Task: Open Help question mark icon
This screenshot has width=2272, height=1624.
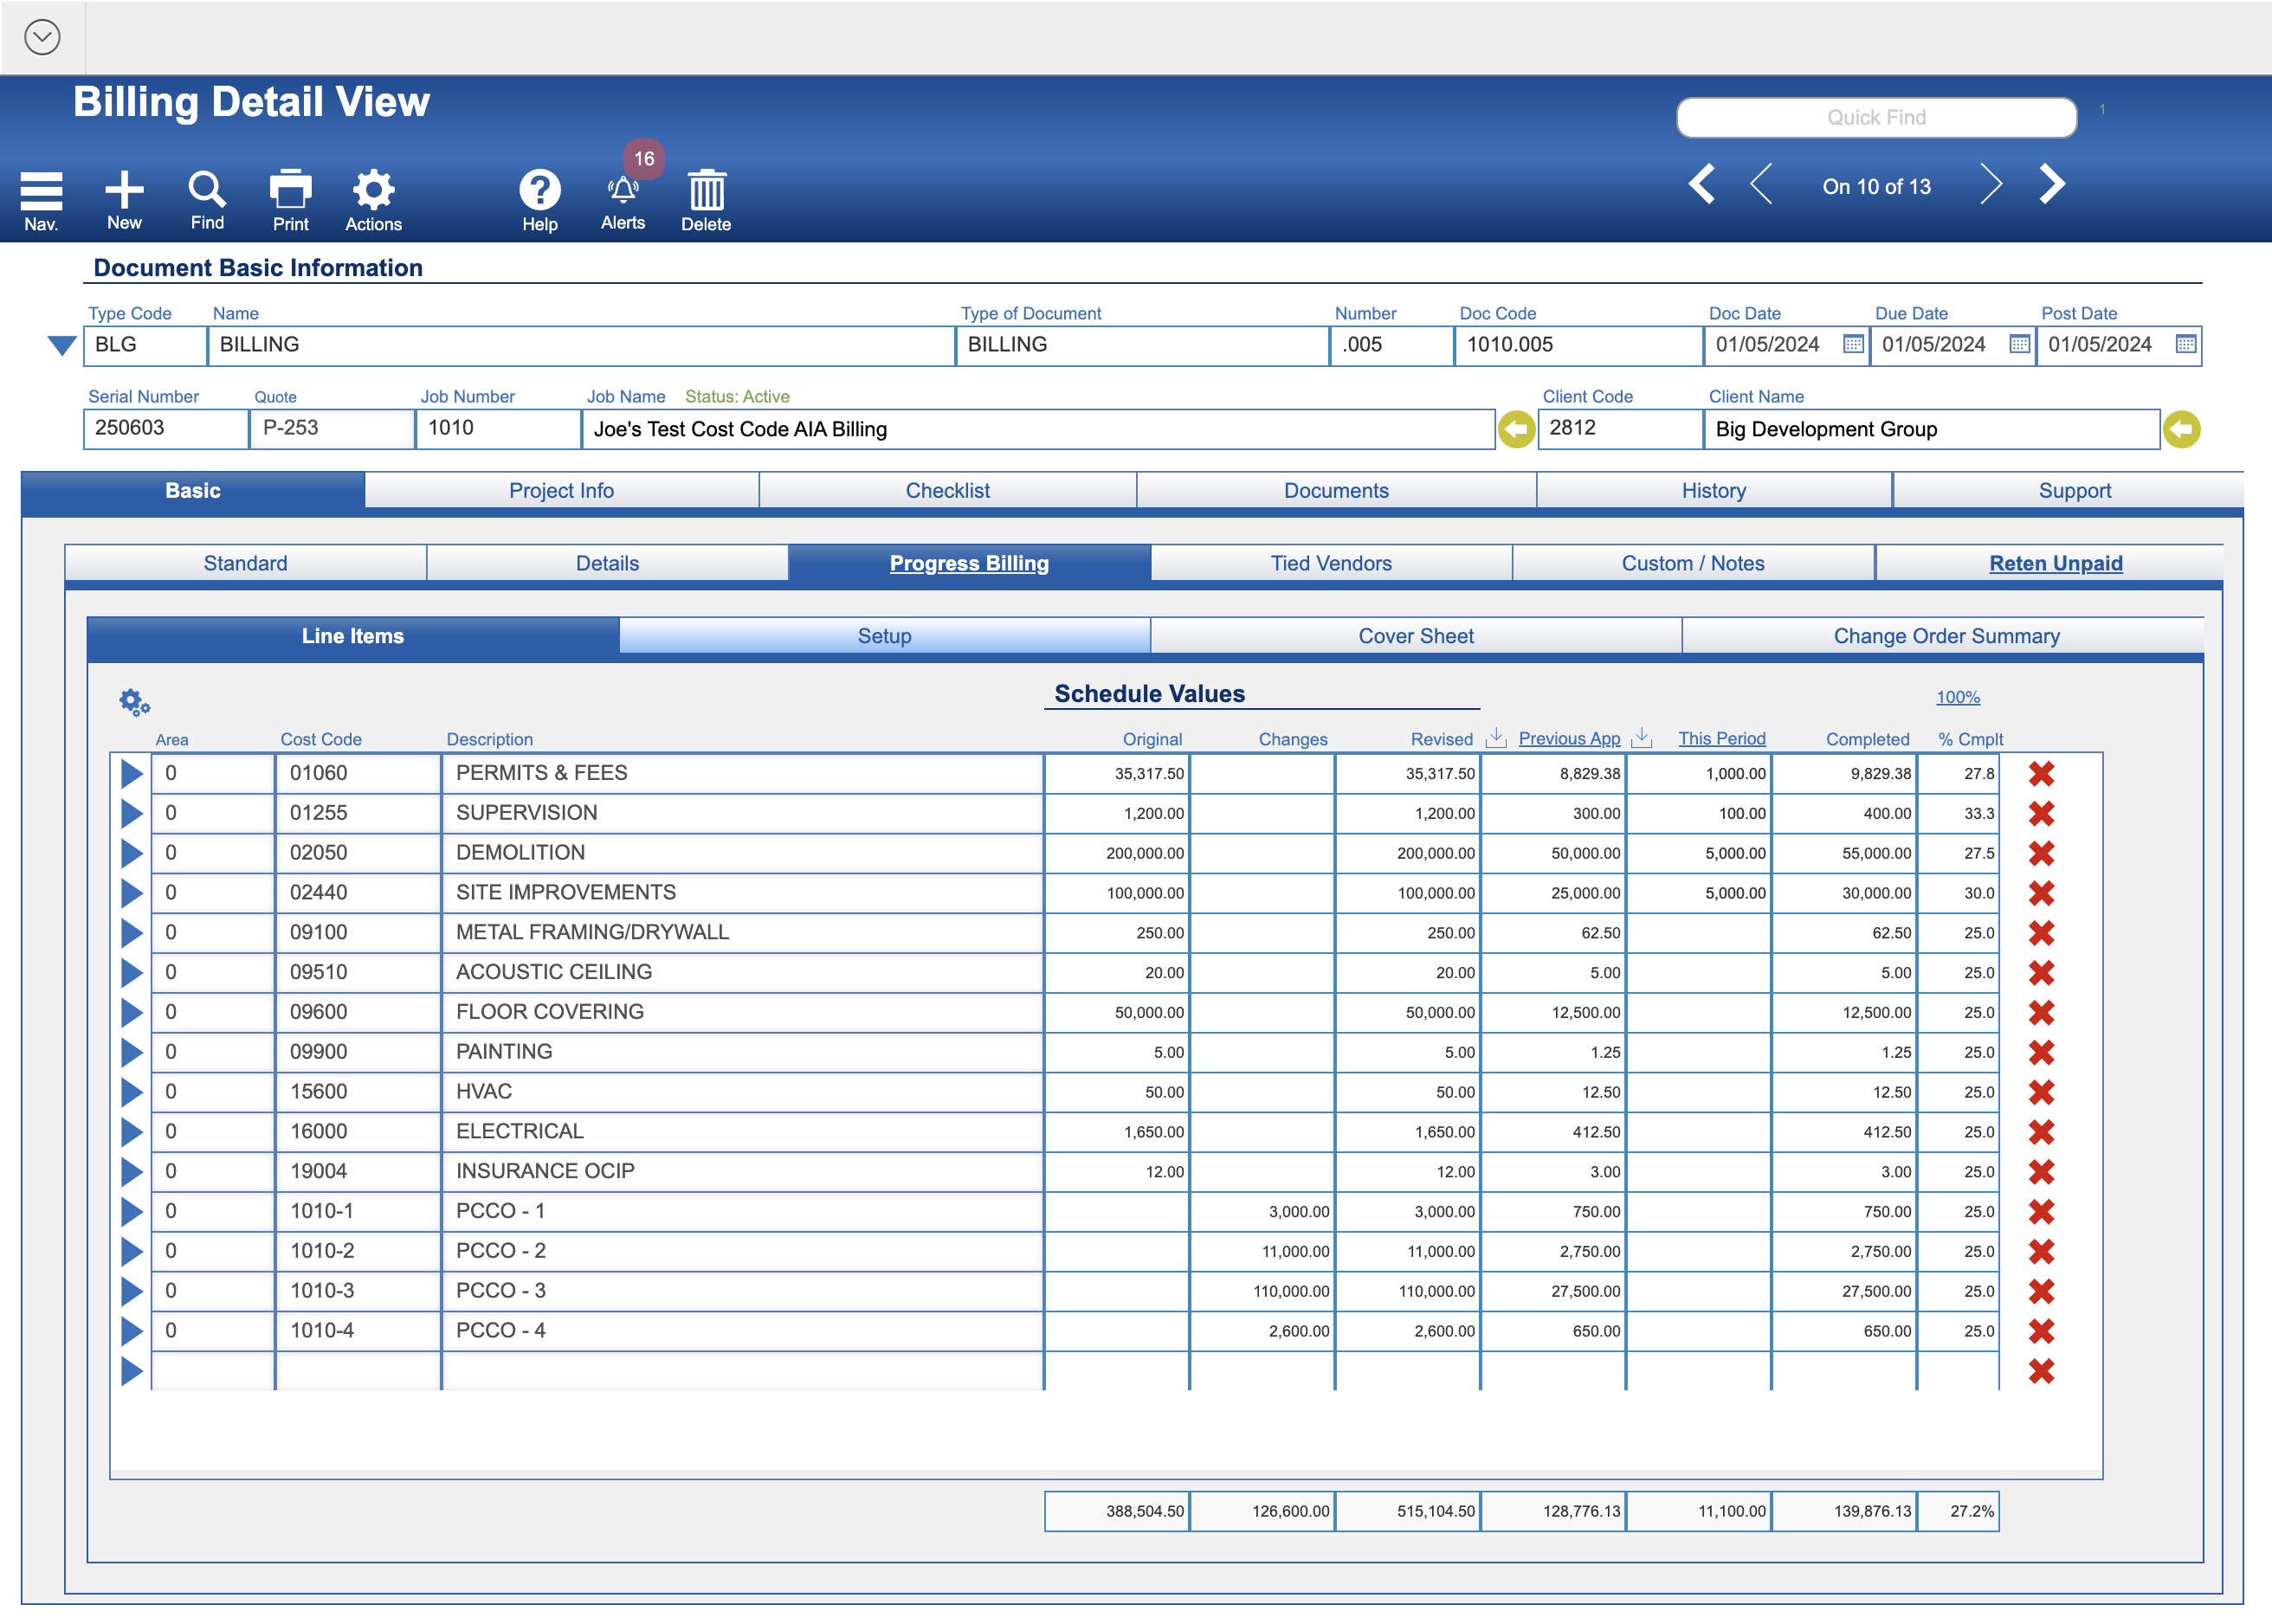Action: click(539, 200)
